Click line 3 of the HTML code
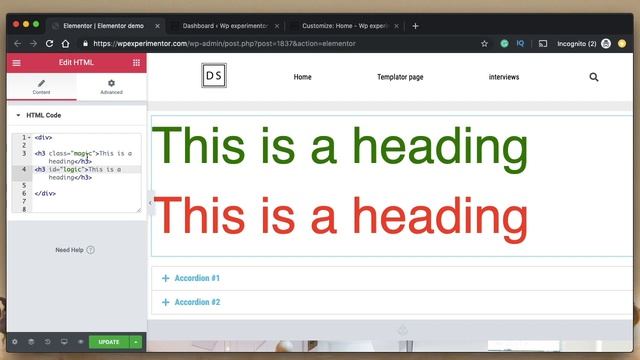 click(83, 158)
